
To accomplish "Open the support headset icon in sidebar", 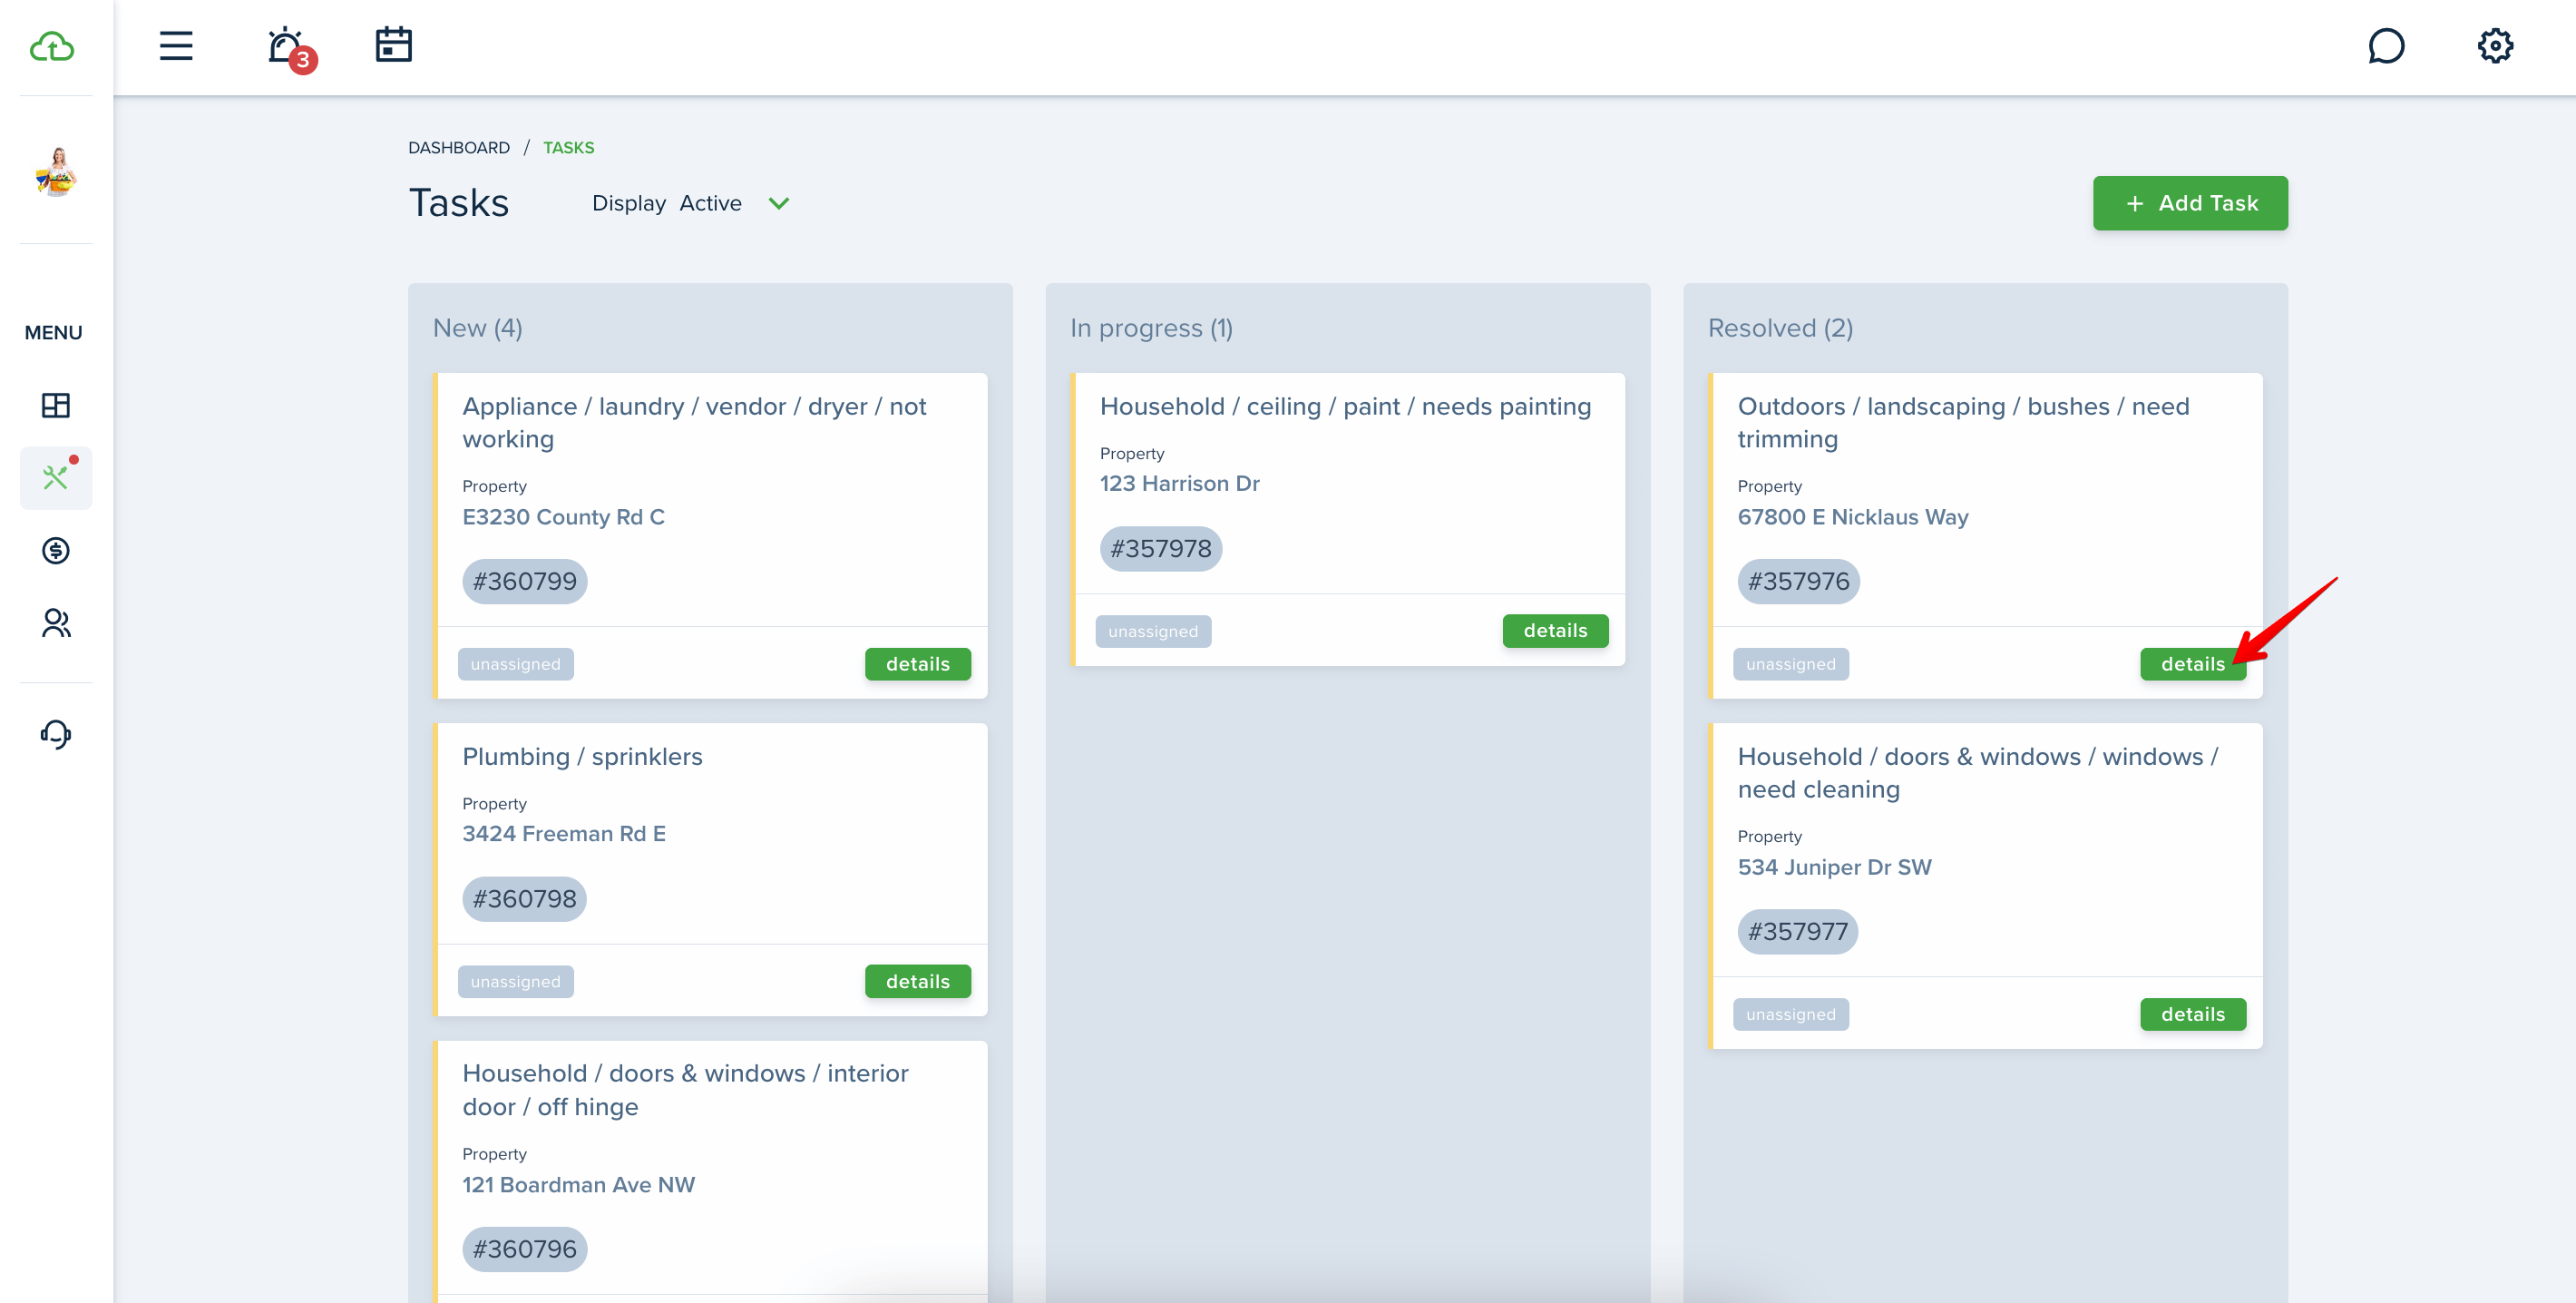I will click(56, 734).
